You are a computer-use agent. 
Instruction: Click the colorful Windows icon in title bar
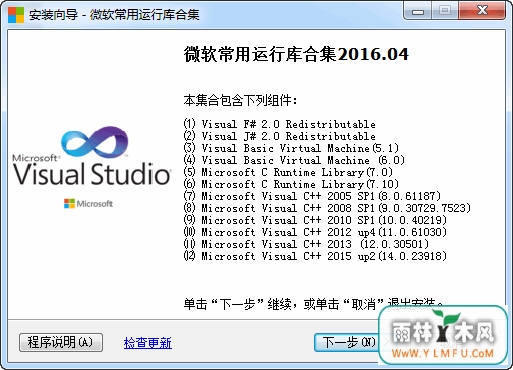point(16,15)
